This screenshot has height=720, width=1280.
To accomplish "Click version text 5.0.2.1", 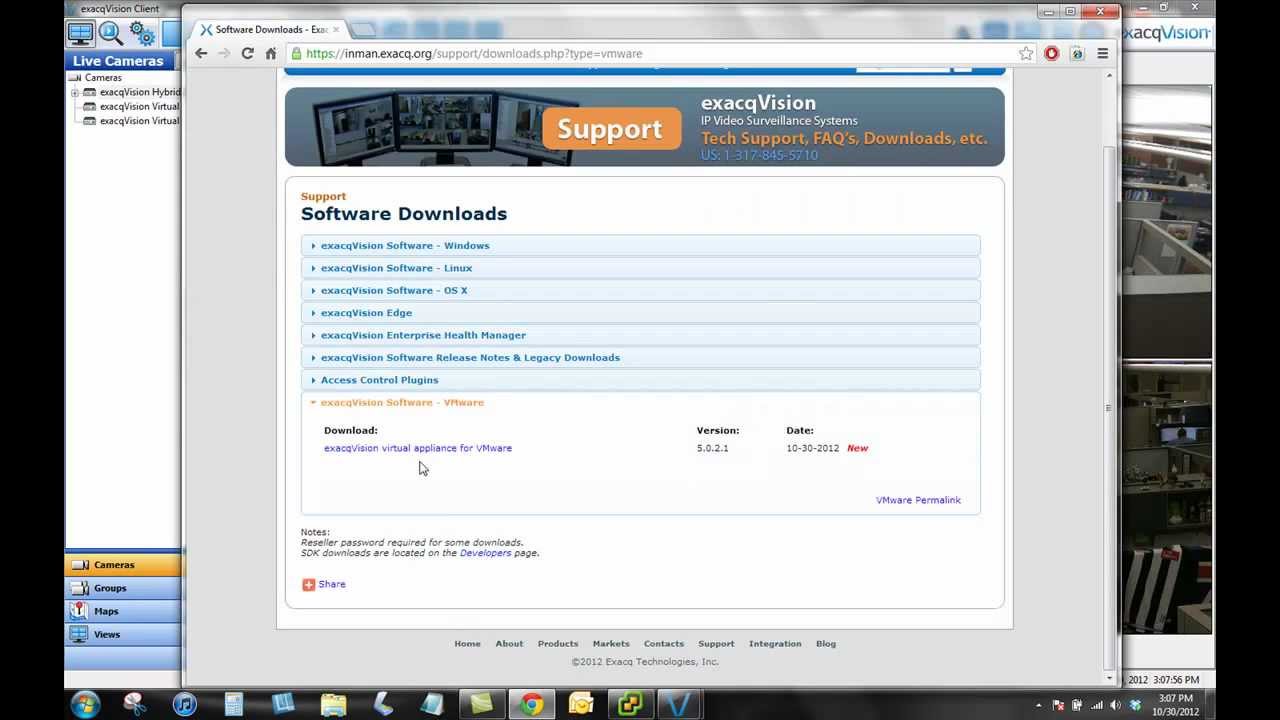I will click(712, 448).
